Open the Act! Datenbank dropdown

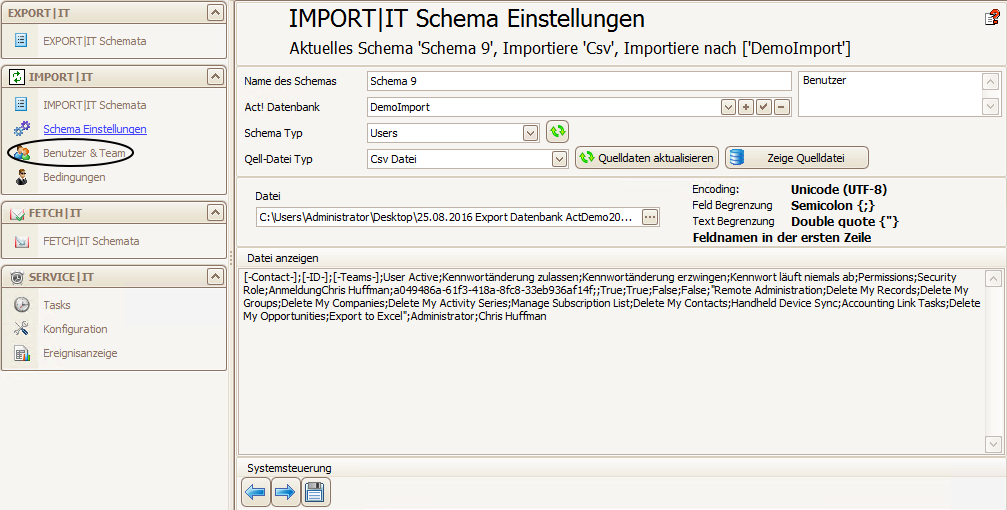click(x=728, y=107)
